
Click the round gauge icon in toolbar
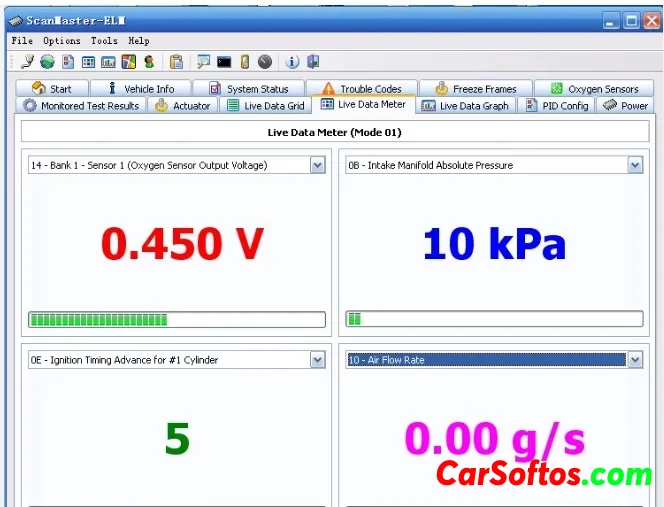[264, 62]
